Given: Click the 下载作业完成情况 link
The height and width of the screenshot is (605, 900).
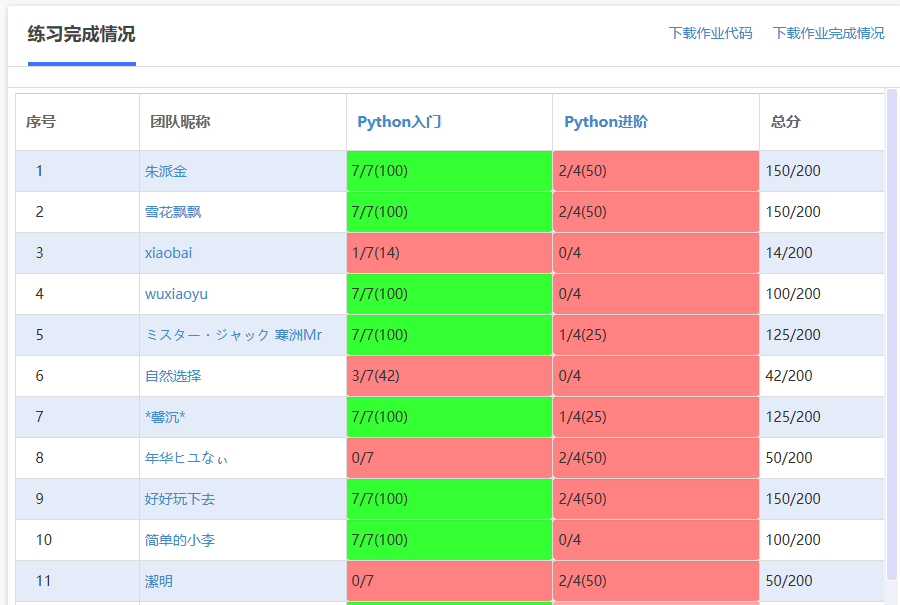Looking at the screenshot, I should (828, 33).
